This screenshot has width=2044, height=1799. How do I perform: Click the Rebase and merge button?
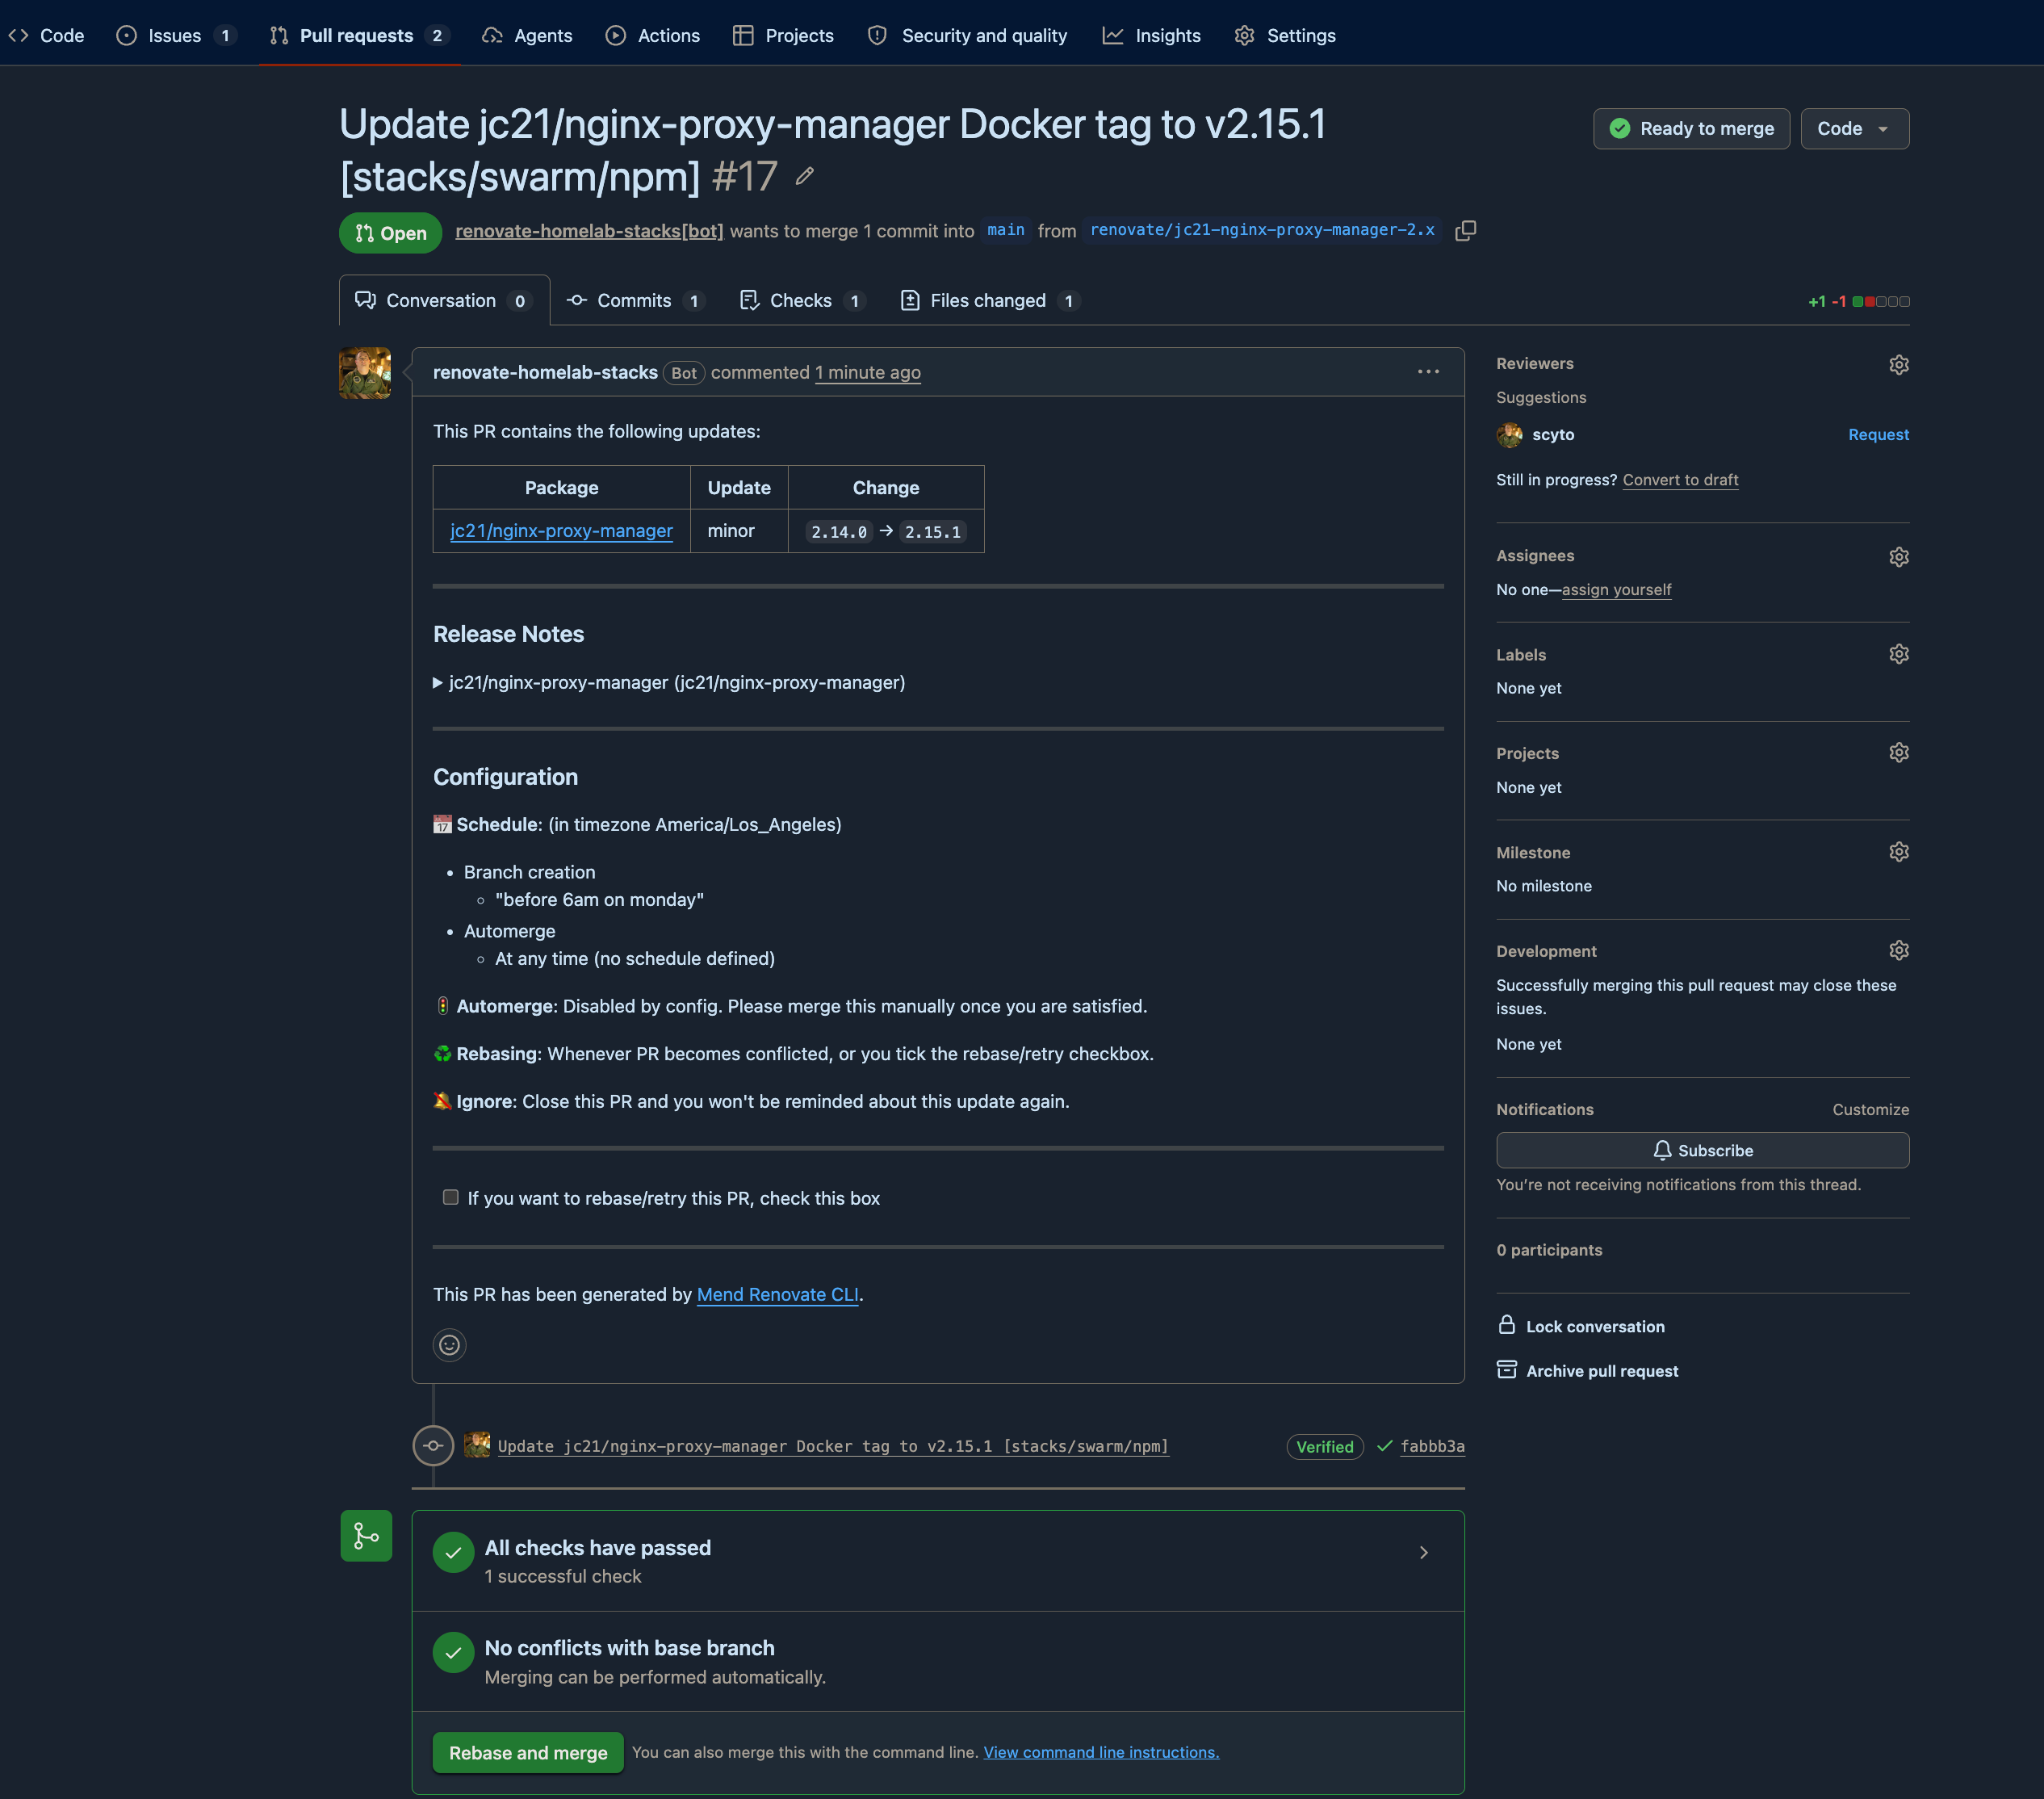[528, 1753]
